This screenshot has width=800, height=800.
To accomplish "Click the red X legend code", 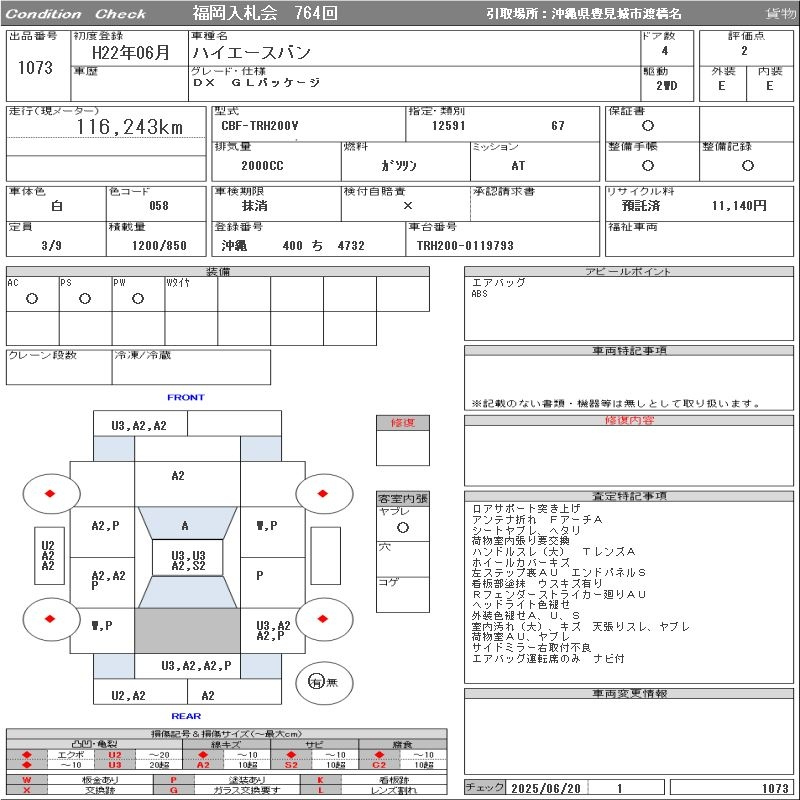I will pos(27,790).
